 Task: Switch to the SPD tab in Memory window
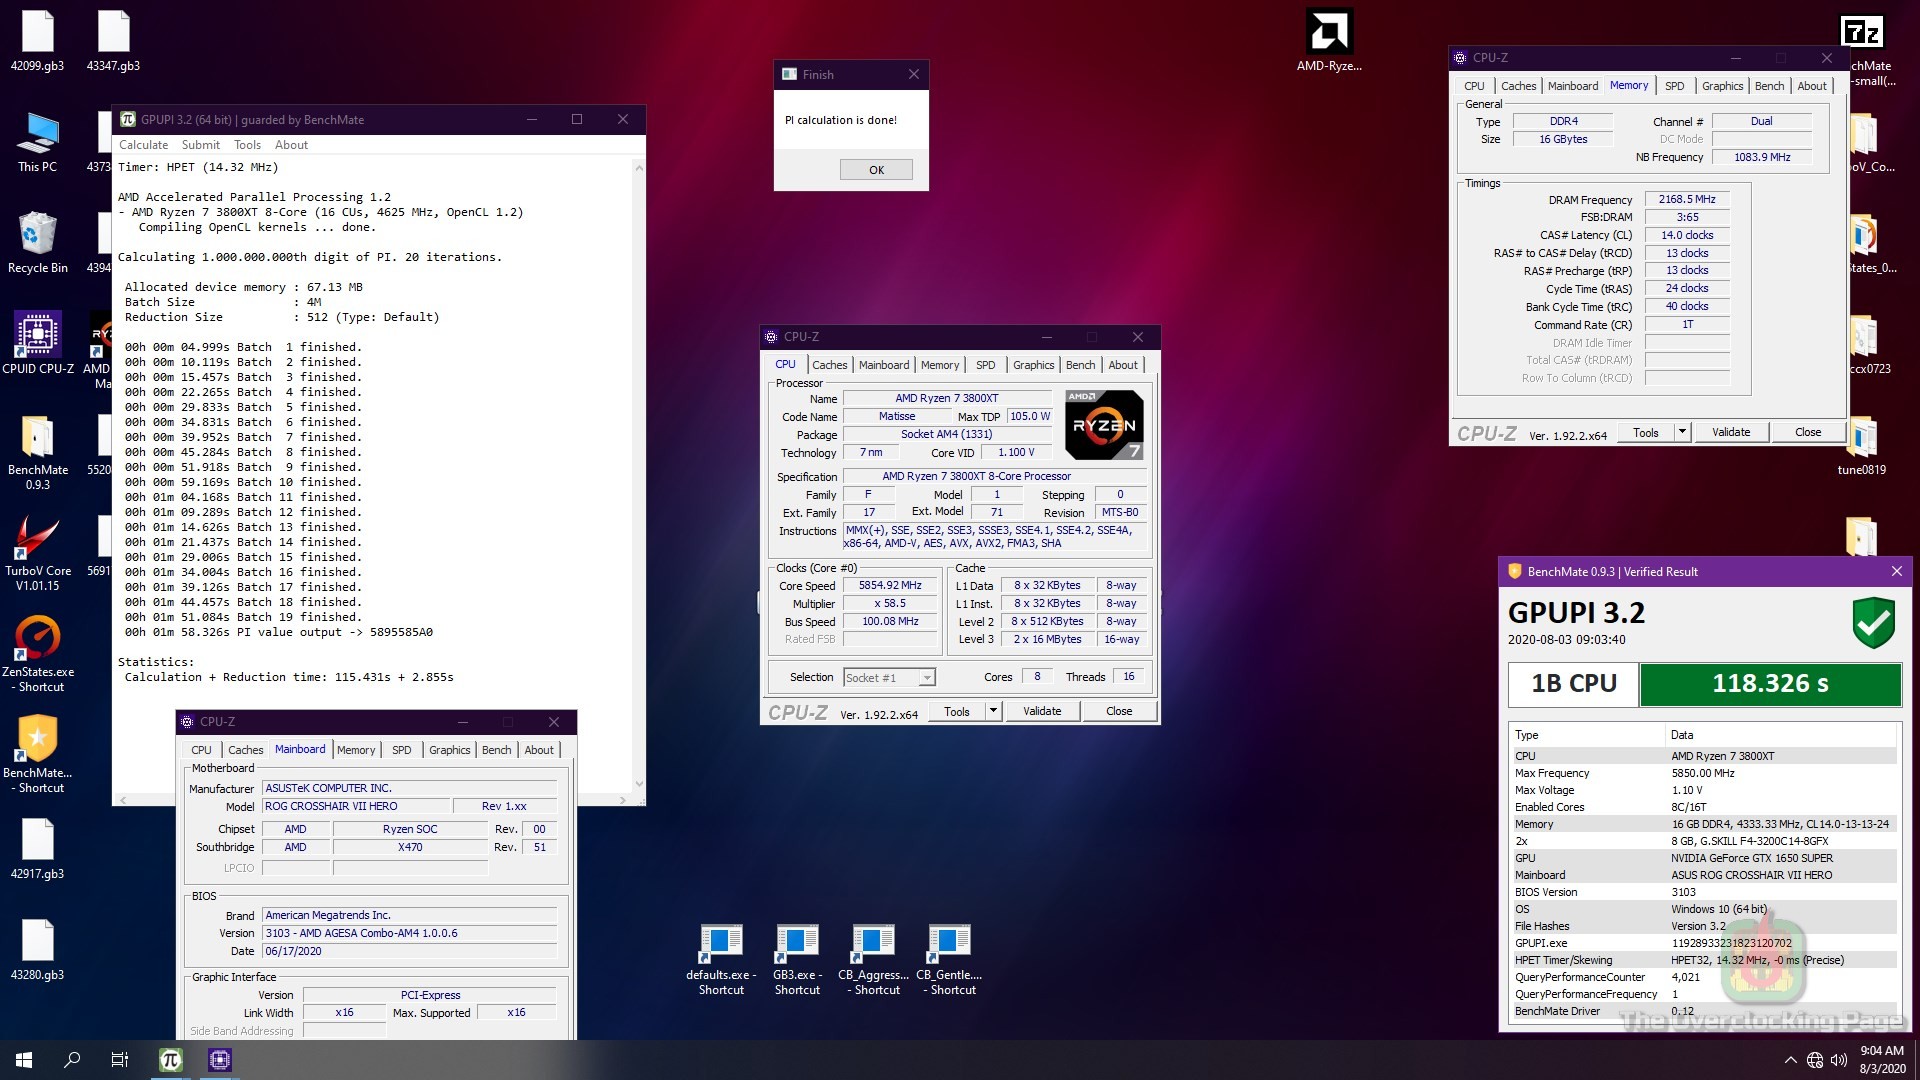coord(1674,86)
